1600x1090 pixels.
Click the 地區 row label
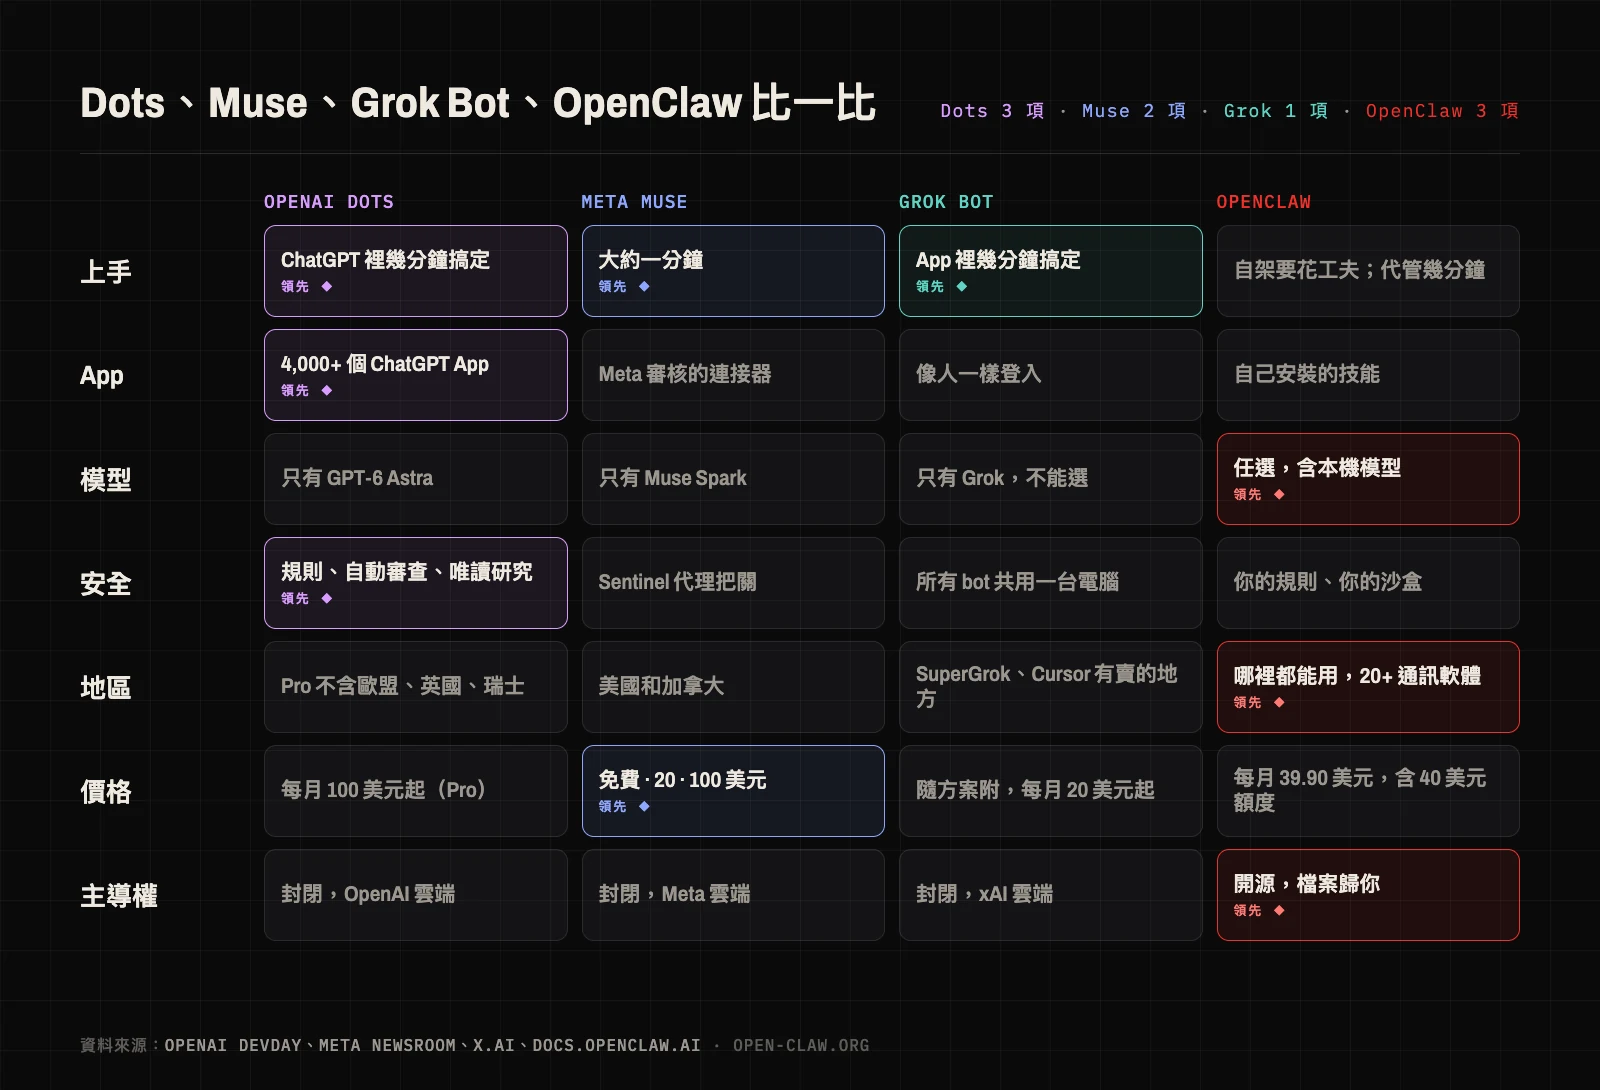click(106, 688)
